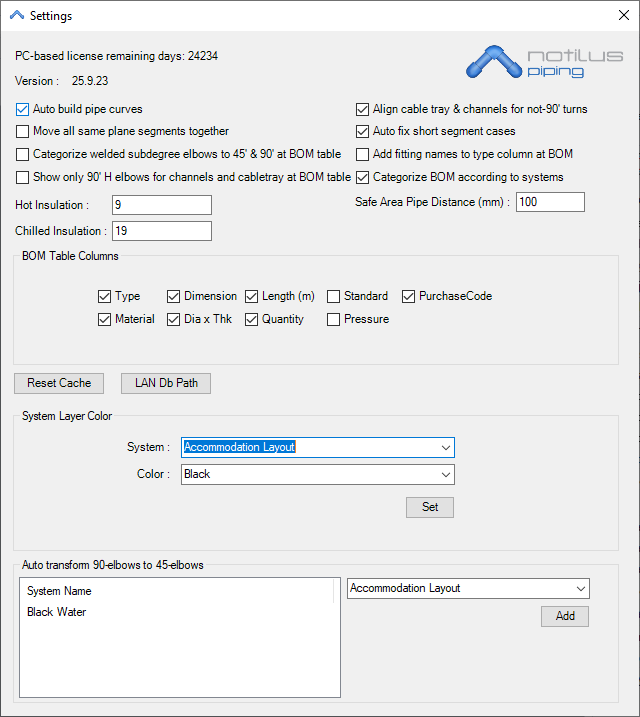640x717 pixels.
Task: Click Add to include system for elbows
Action: coord(565,616)
